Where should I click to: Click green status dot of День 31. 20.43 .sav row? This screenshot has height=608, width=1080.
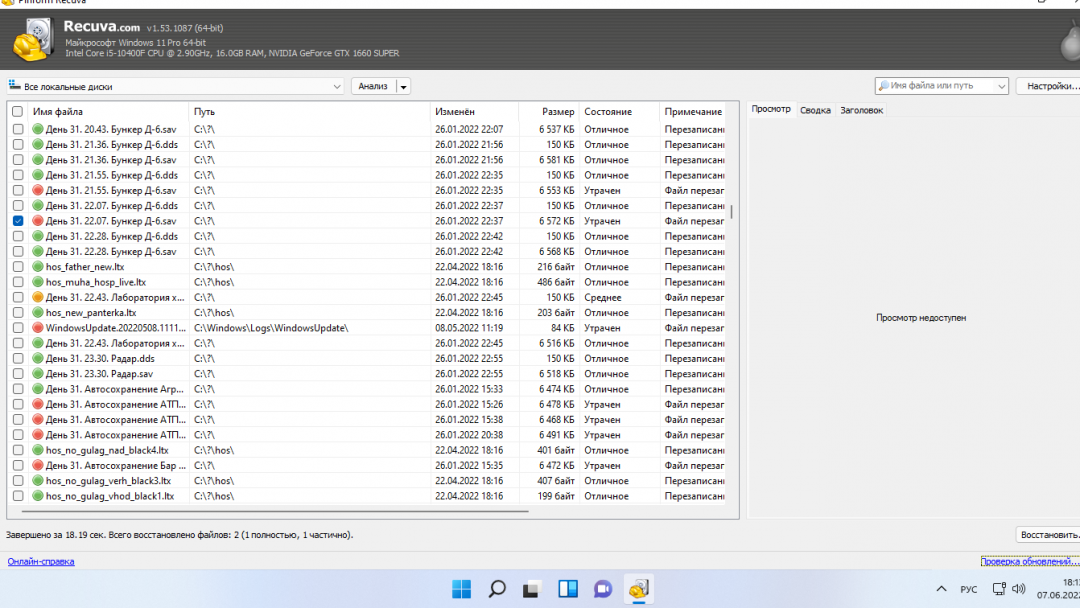click(x=38, y=129)
